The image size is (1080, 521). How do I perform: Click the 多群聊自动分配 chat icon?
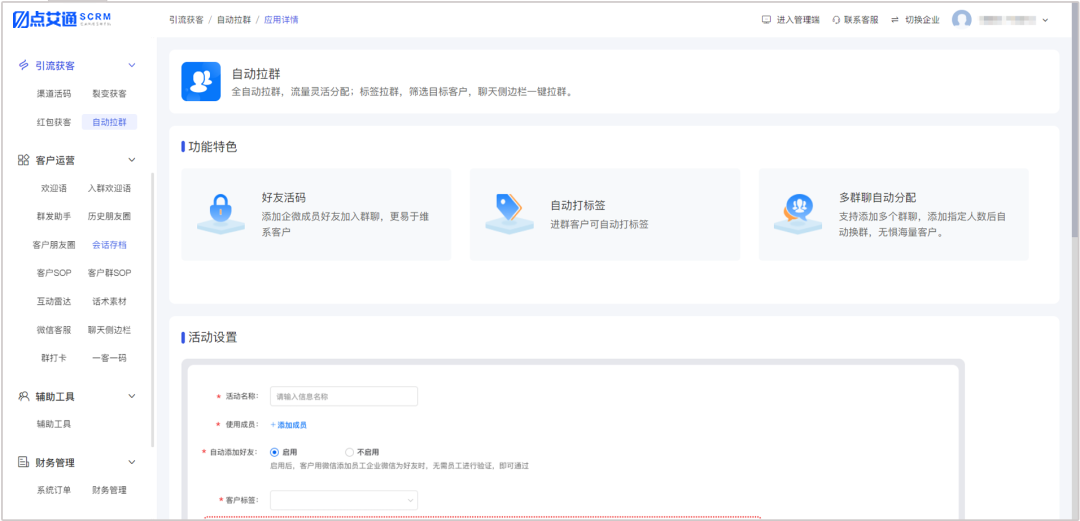pyautogui.click(x=798, y=214)
